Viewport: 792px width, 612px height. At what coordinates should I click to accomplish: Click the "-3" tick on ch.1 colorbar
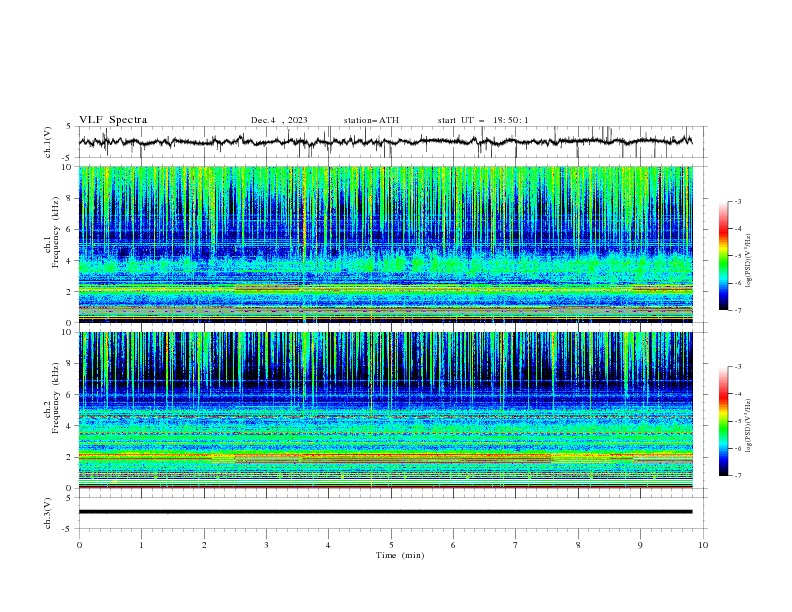pyautogui.click(x=738, y=201)
